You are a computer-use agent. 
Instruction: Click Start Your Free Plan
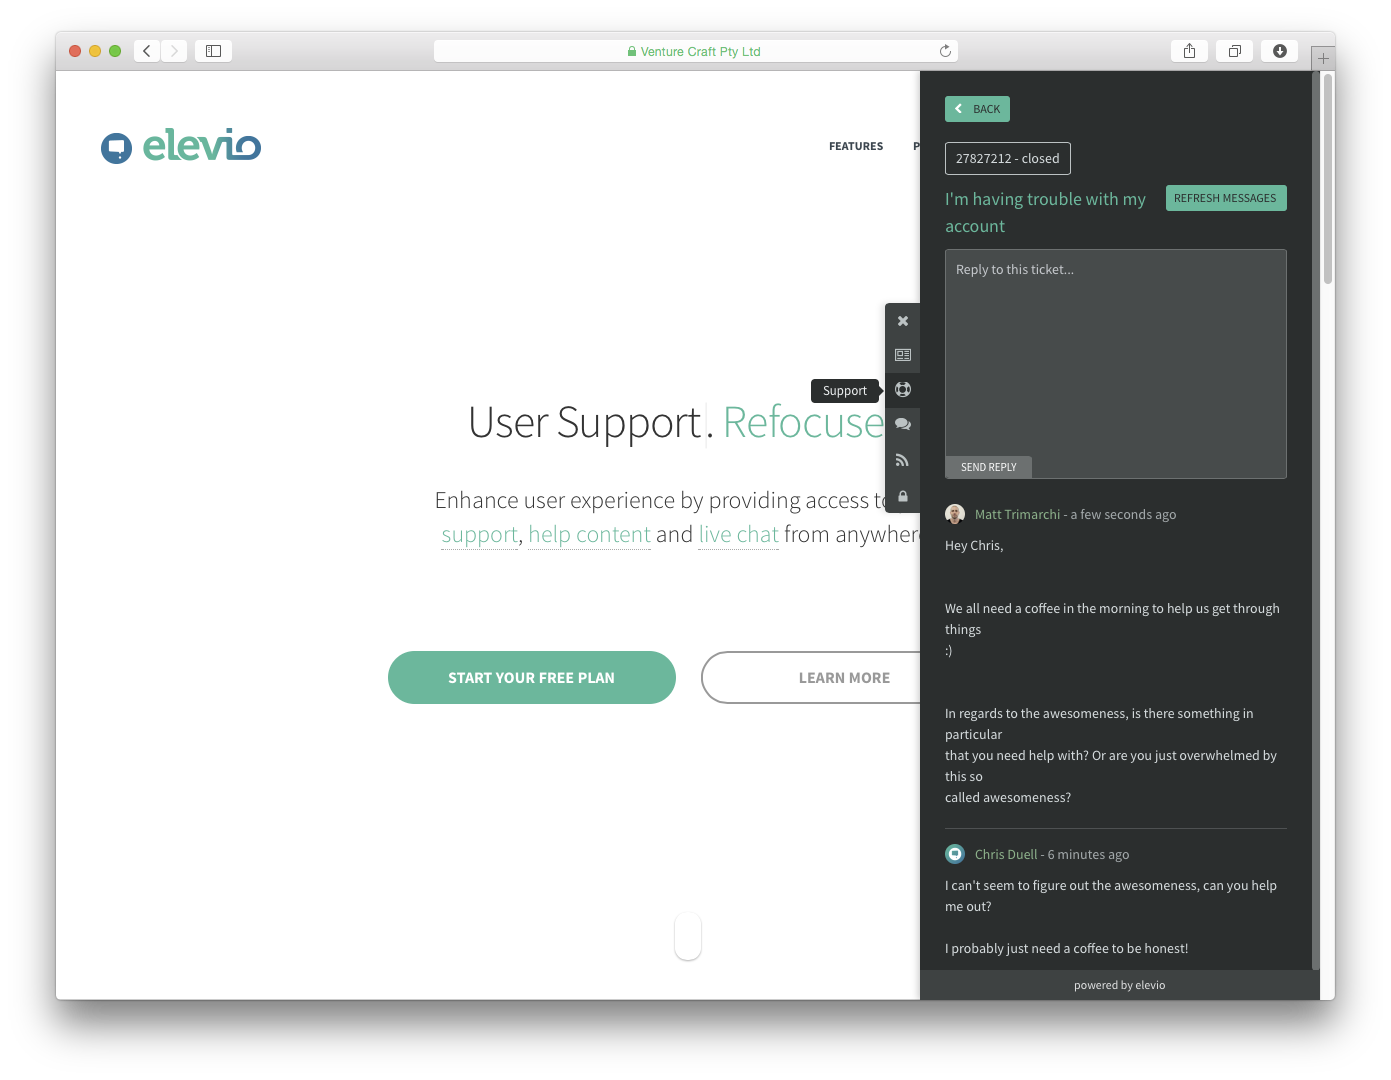532,678
